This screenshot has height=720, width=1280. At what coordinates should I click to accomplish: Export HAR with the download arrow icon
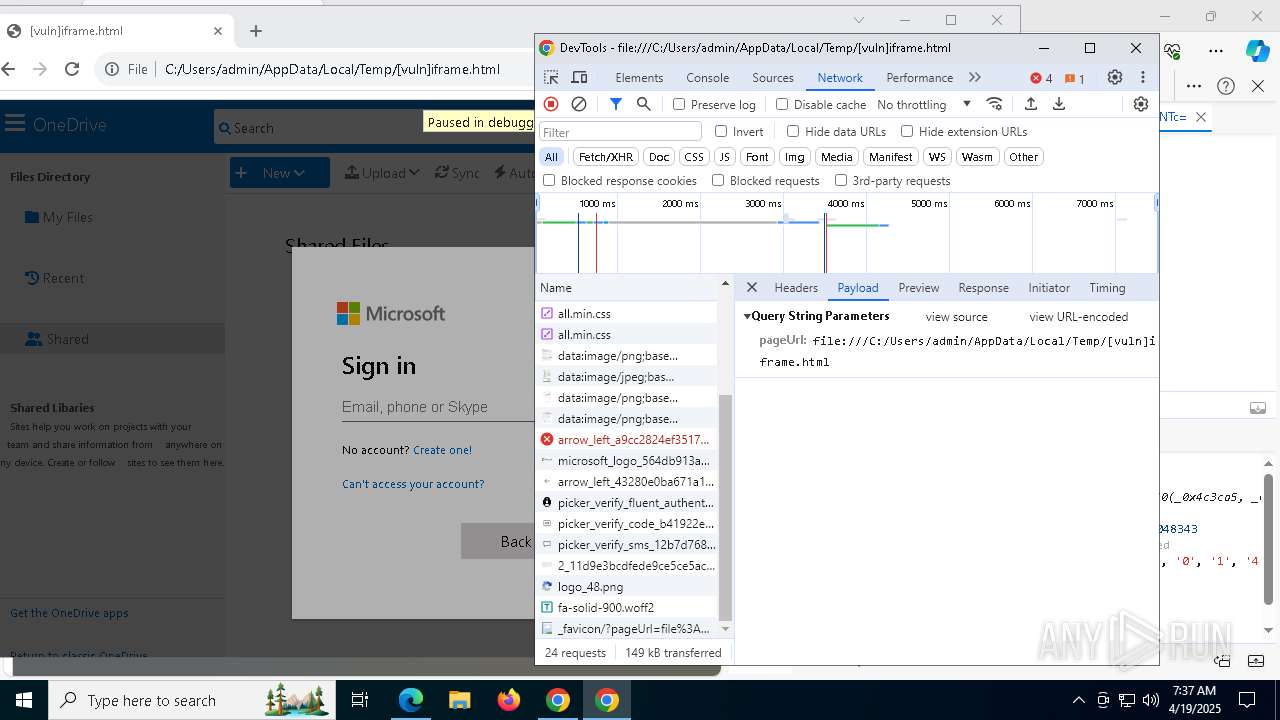[1059, 104]
